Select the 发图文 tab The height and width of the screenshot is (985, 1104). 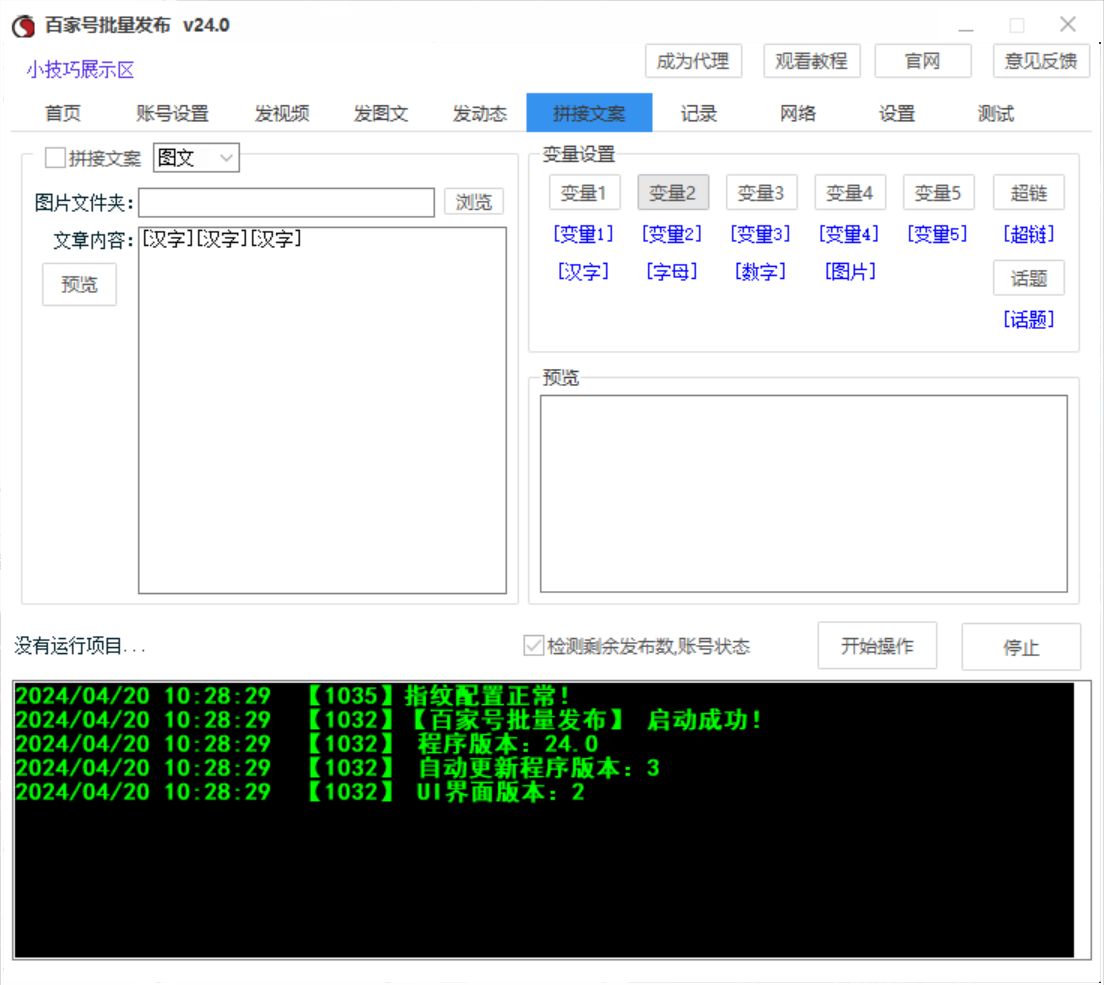(381, 113)
